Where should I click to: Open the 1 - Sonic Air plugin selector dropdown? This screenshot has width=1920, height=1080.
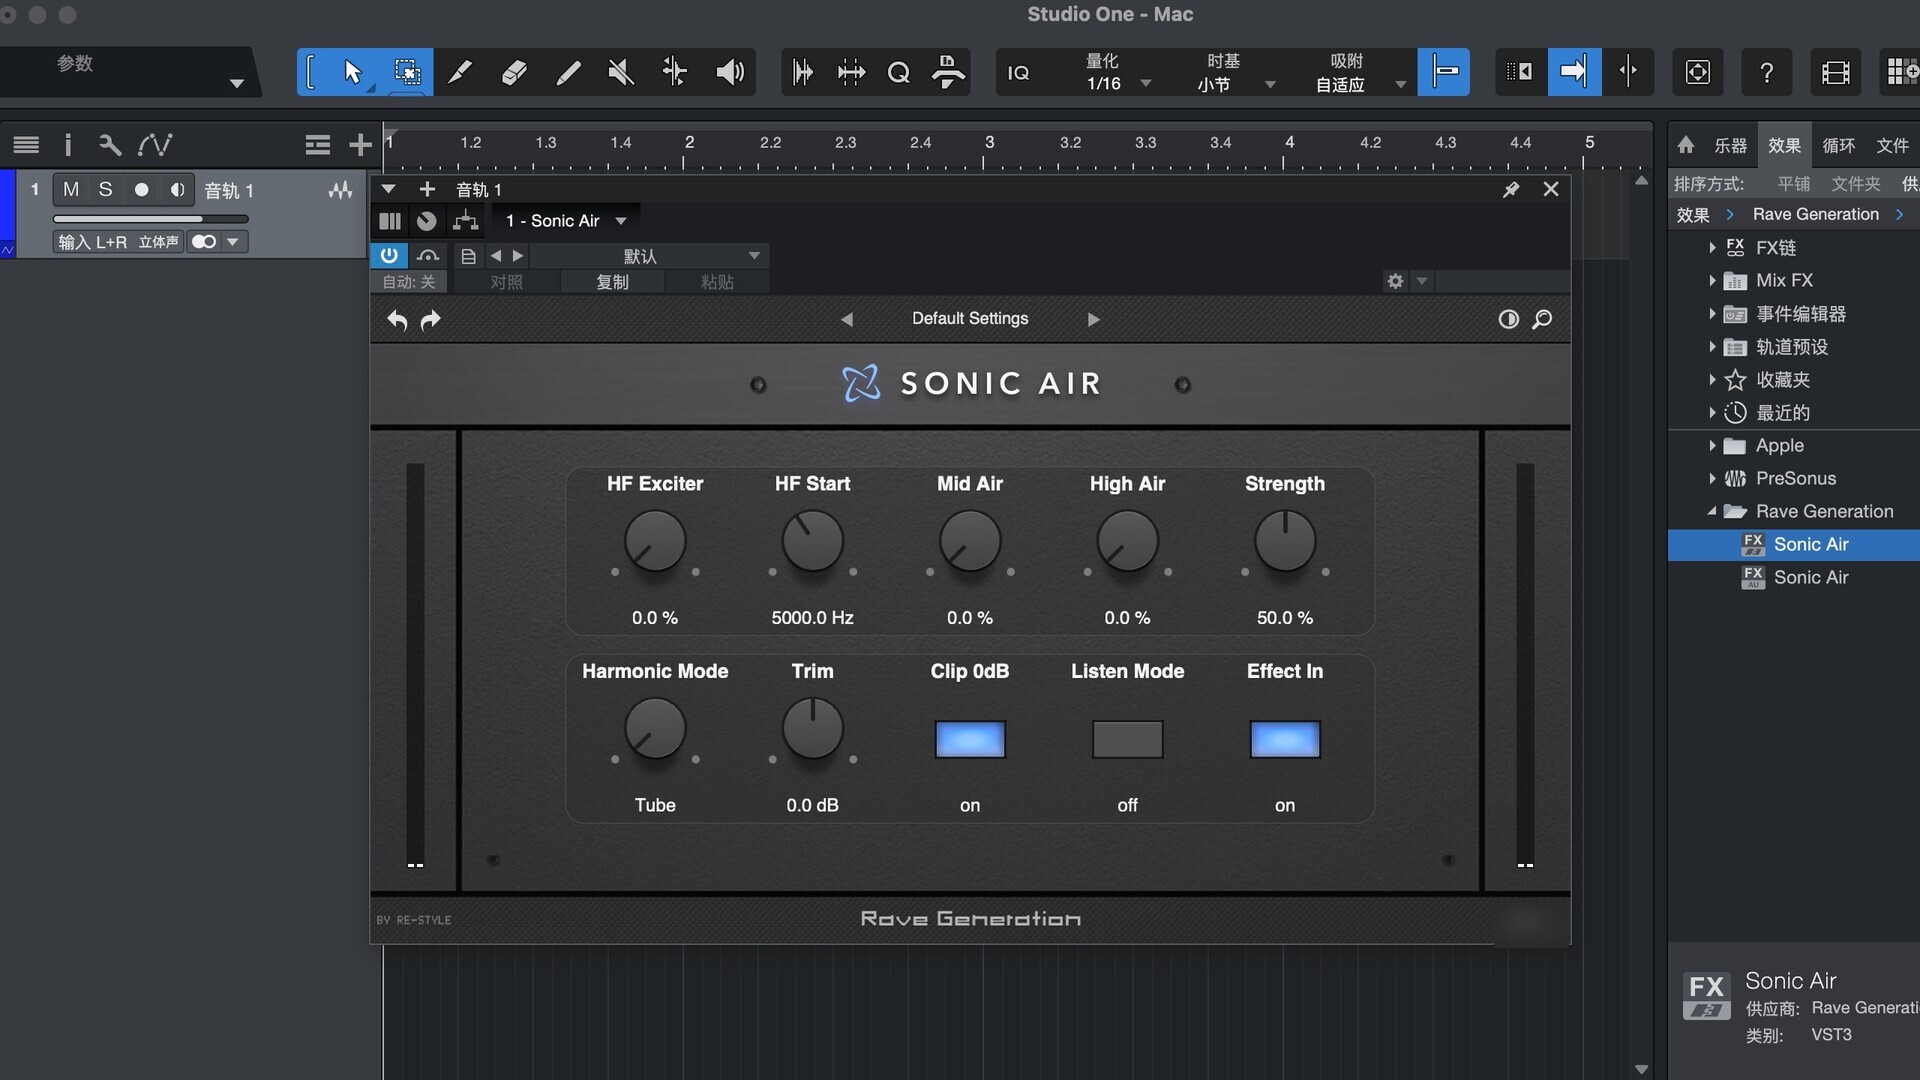tap(567, 221)
